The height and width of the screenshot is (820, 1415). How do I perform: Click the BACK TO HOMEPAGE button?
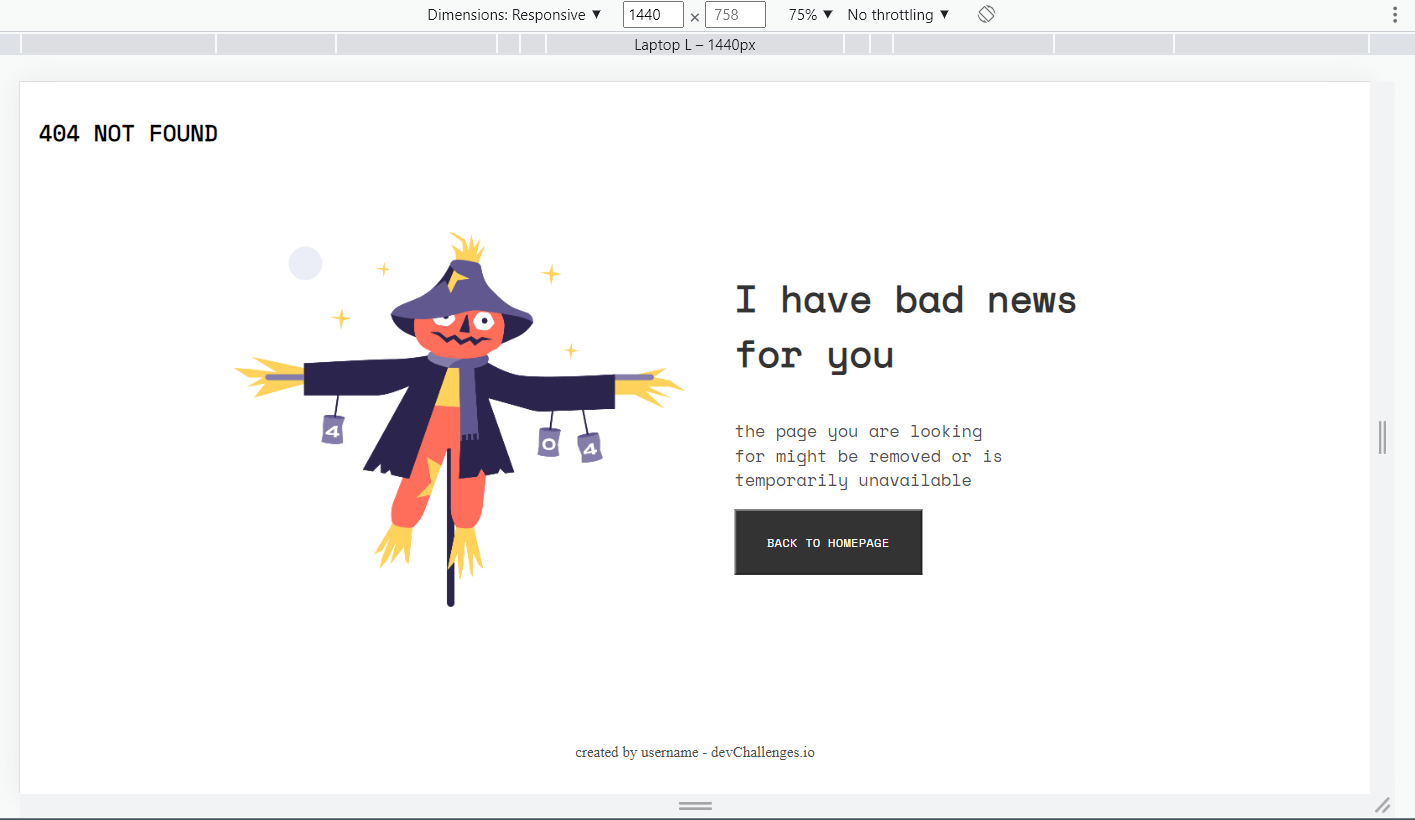coord(828,542)
